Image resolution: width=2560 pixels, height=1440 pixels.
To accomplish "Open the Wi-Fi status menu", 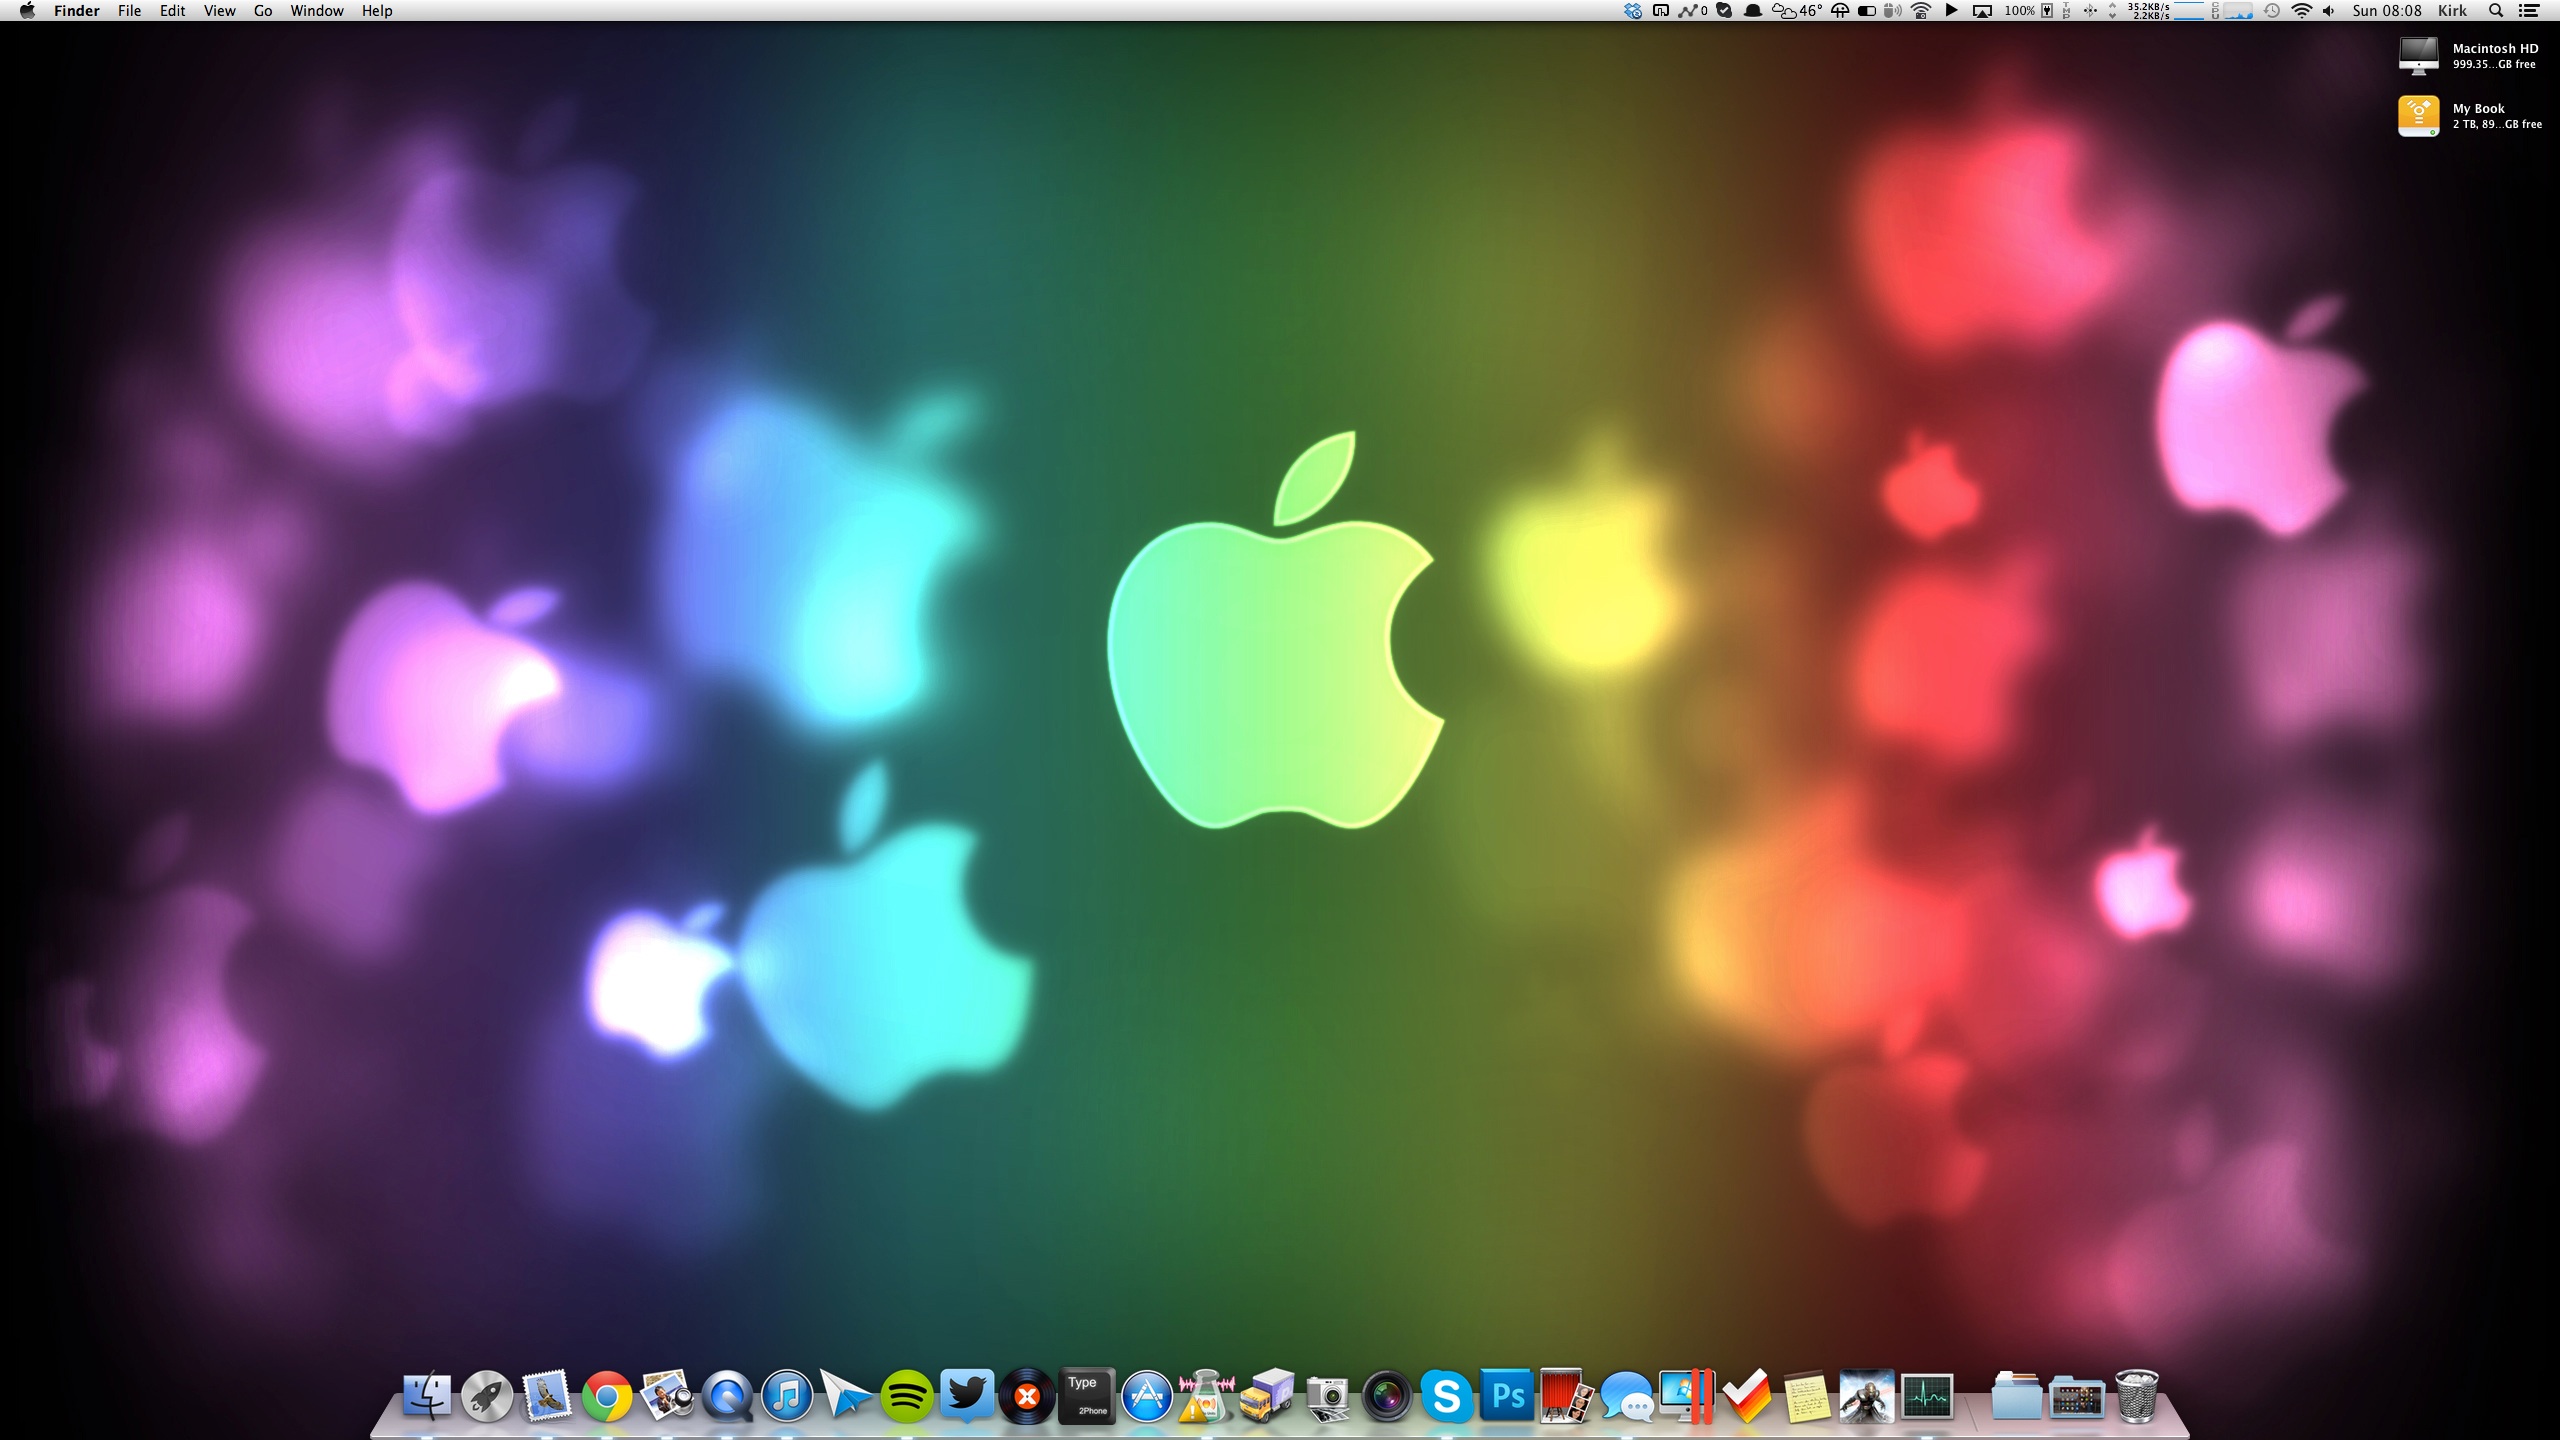I will 2301,11.
